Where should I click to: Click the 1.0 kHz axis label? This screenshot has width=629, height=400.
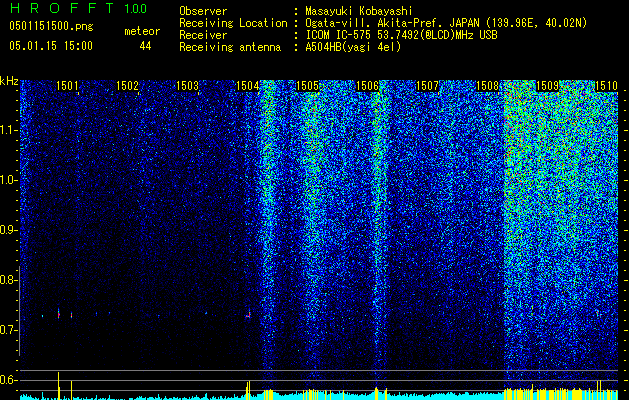point(8,180)
